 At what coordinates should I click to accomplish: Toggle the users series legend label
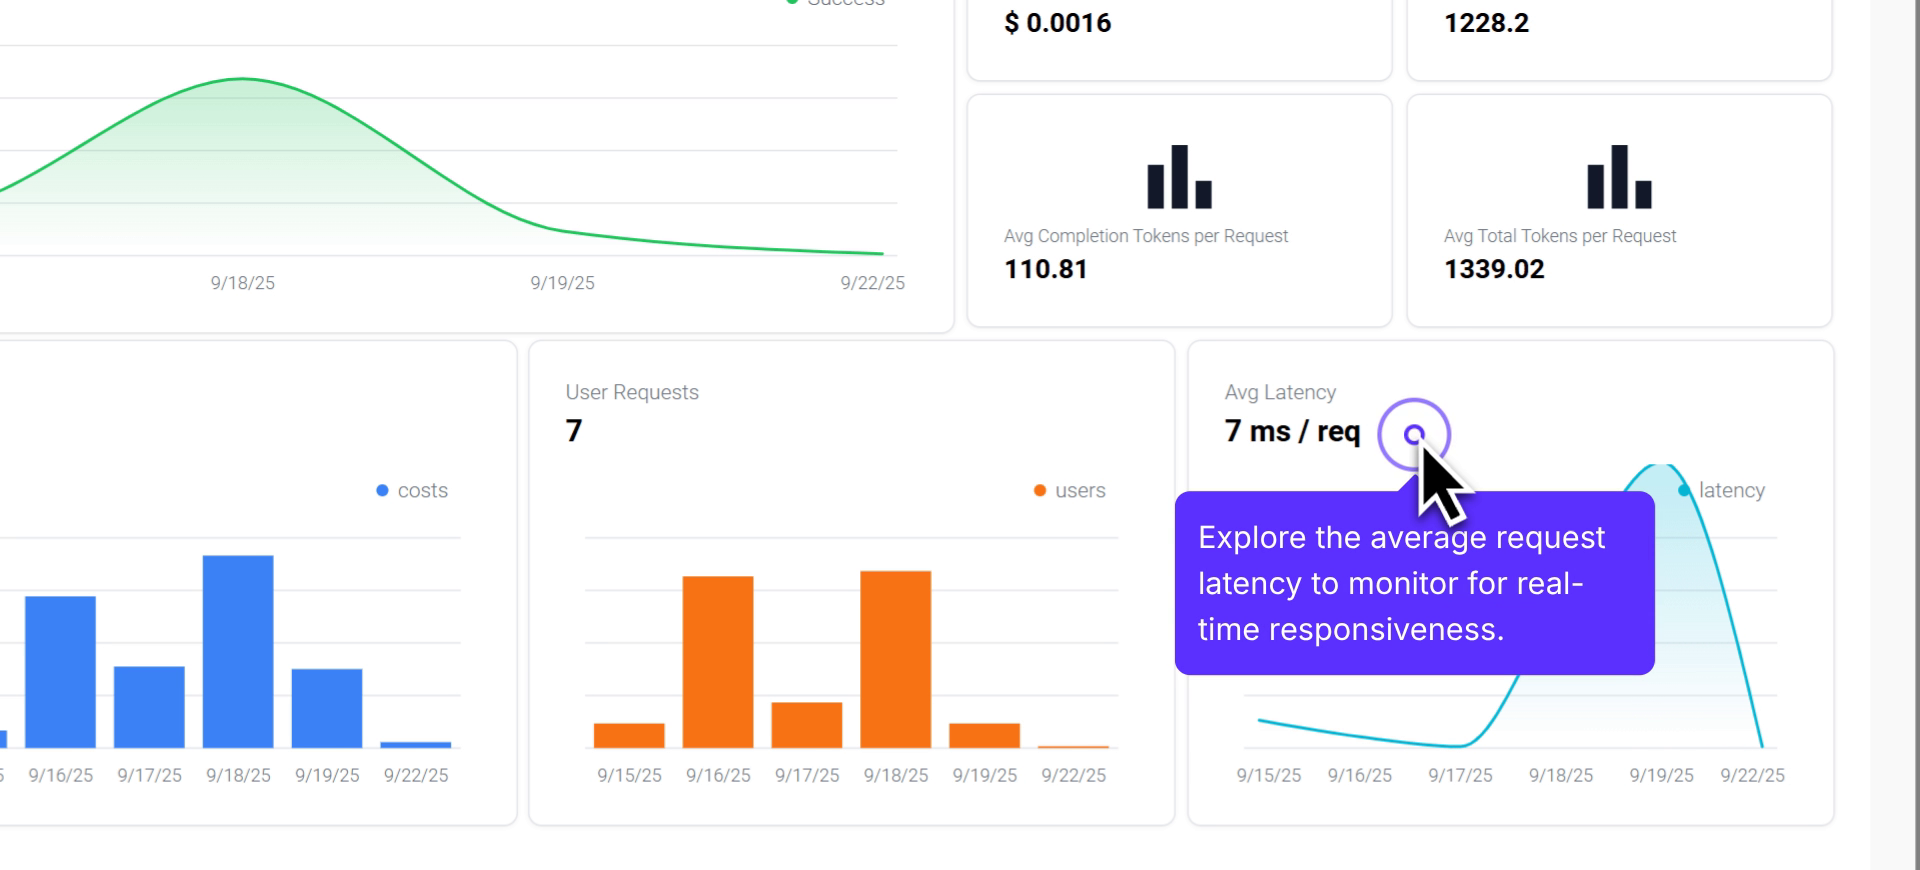click(1080, 490)
